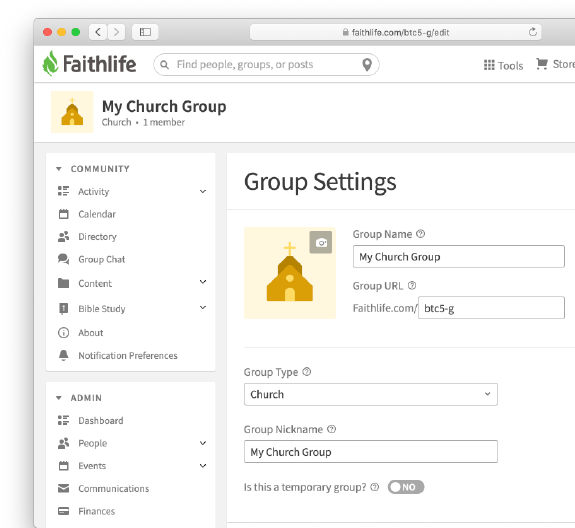Viewport: 575px width, 528px height.
Task: Click the Group Name help icon
Action: 421,234
